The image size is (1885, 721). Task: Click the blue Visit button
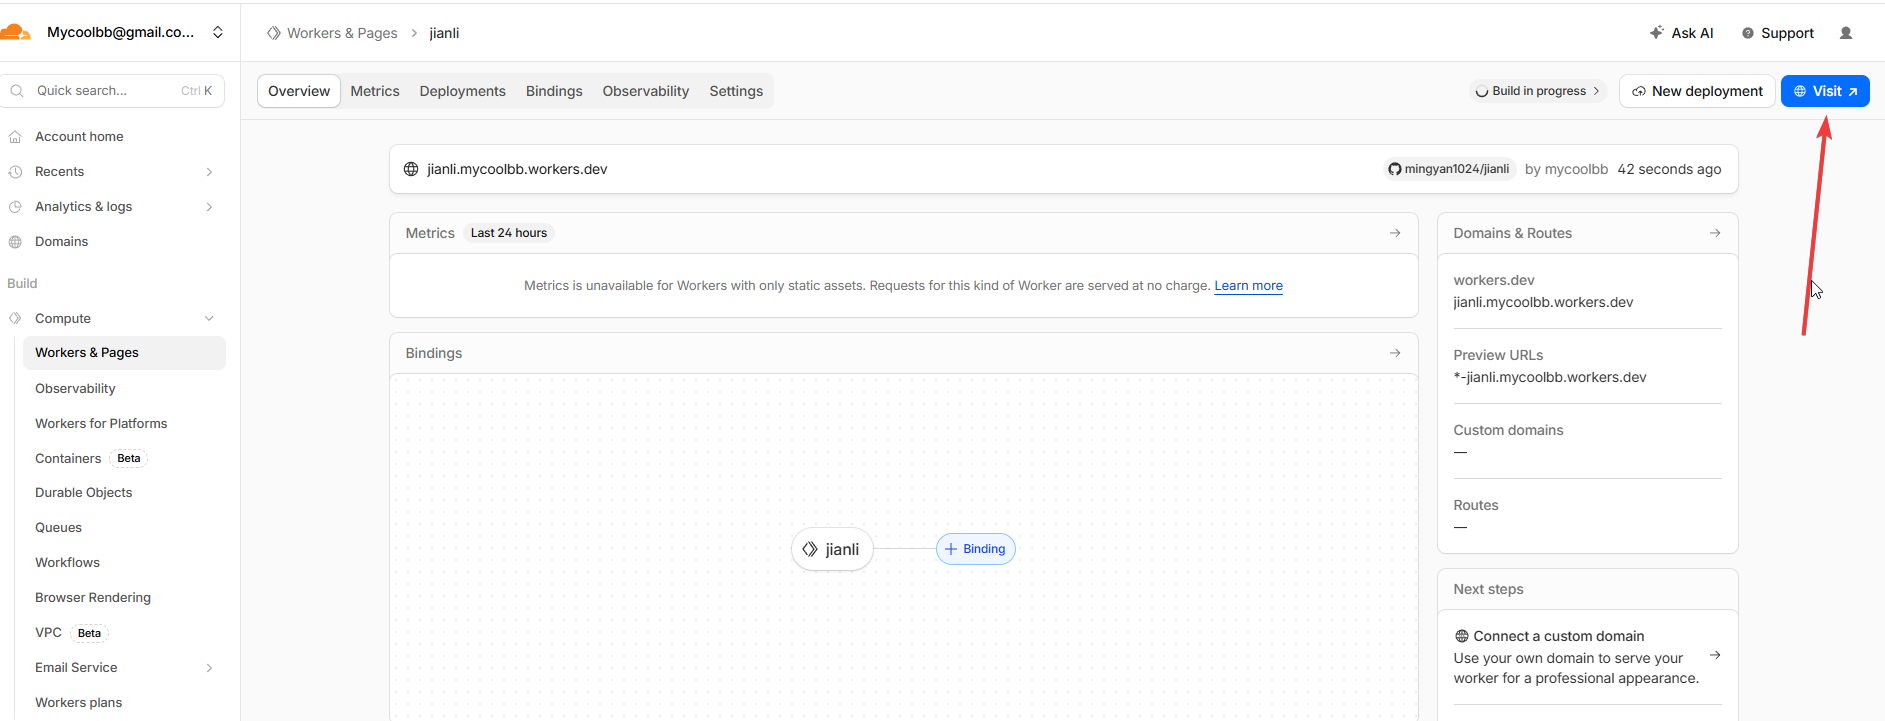pos(1825,91)
